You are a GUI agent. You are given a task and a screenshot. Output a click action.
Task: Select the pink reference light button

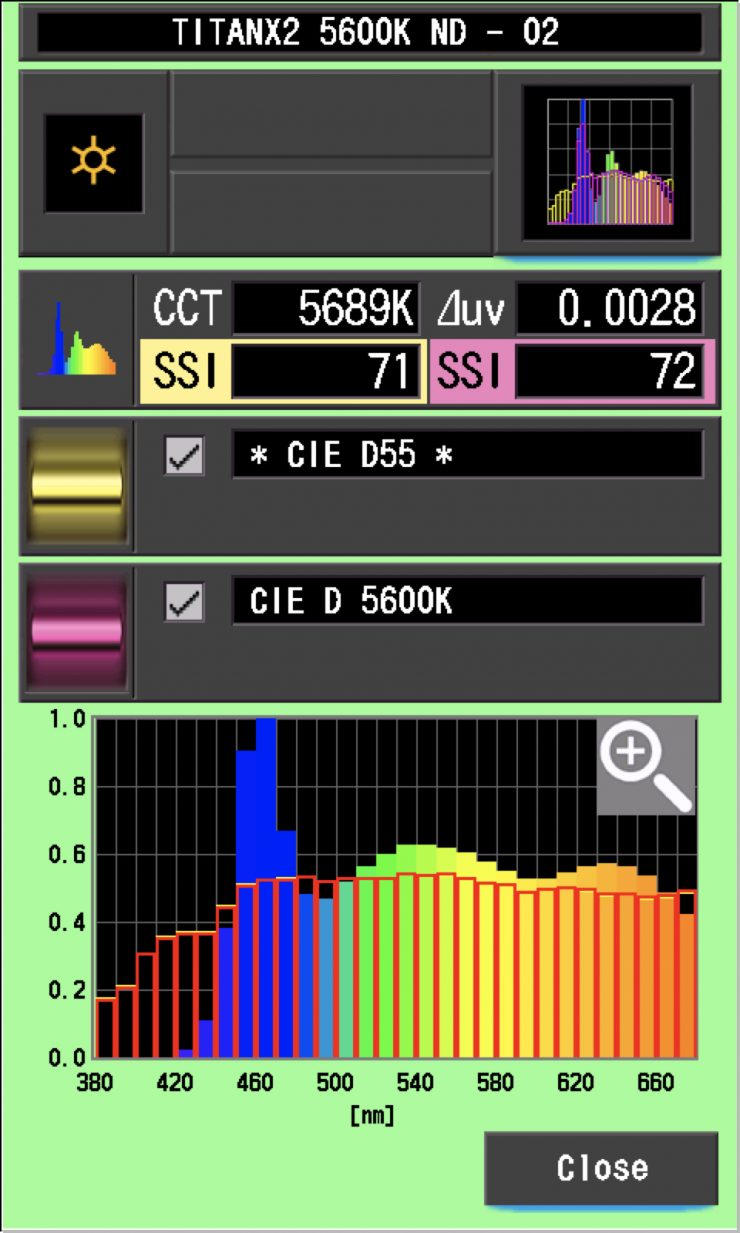77,633
